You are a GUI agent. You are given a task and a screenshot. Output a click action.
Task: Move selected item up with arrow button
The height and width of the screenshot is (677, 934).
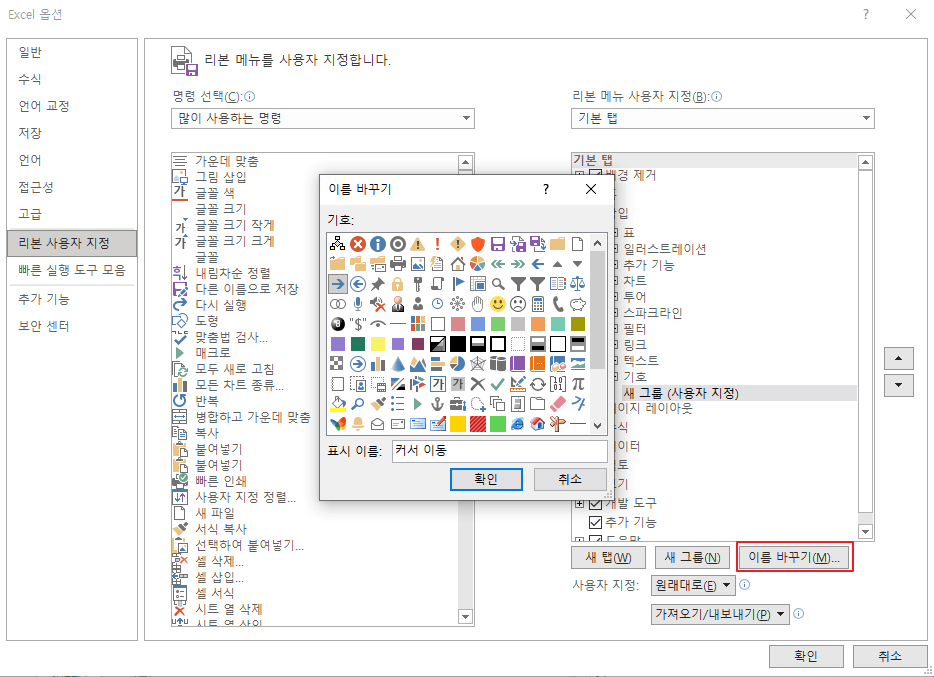[x=899, y=358]
